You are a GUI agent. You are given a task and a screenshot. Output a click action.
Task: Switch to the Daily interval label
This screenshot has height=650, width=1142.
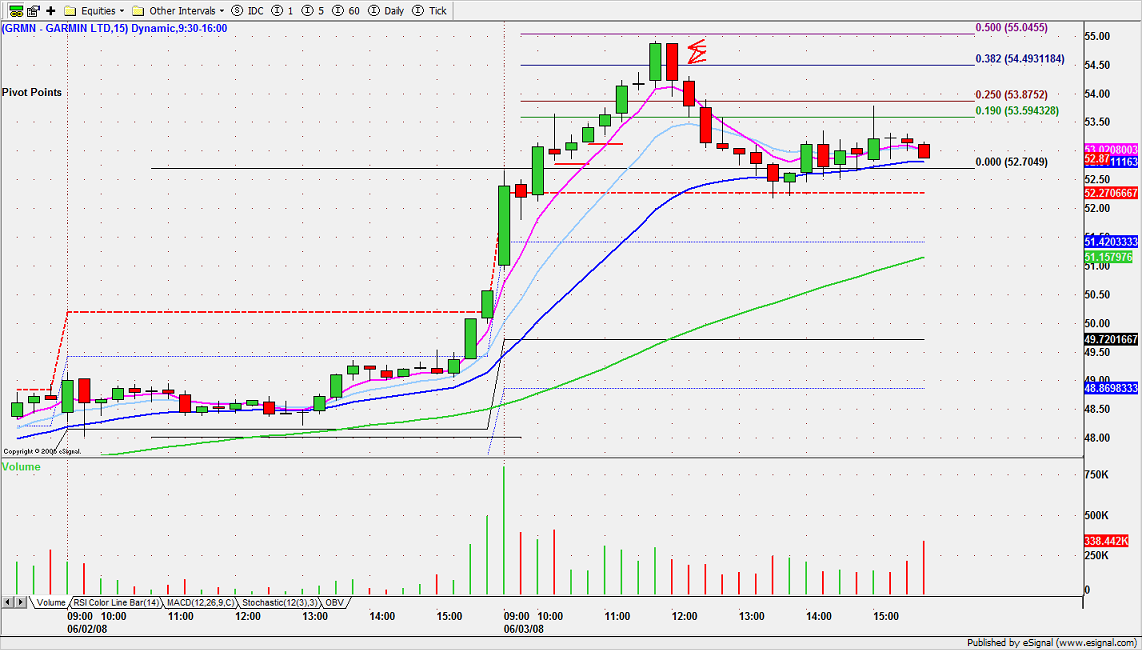click(x=394, y=11)
